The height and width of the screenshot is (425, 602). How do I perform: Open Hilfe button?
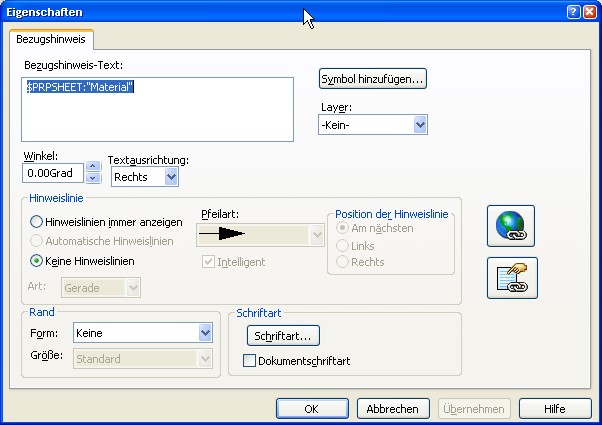click(555, 409)
